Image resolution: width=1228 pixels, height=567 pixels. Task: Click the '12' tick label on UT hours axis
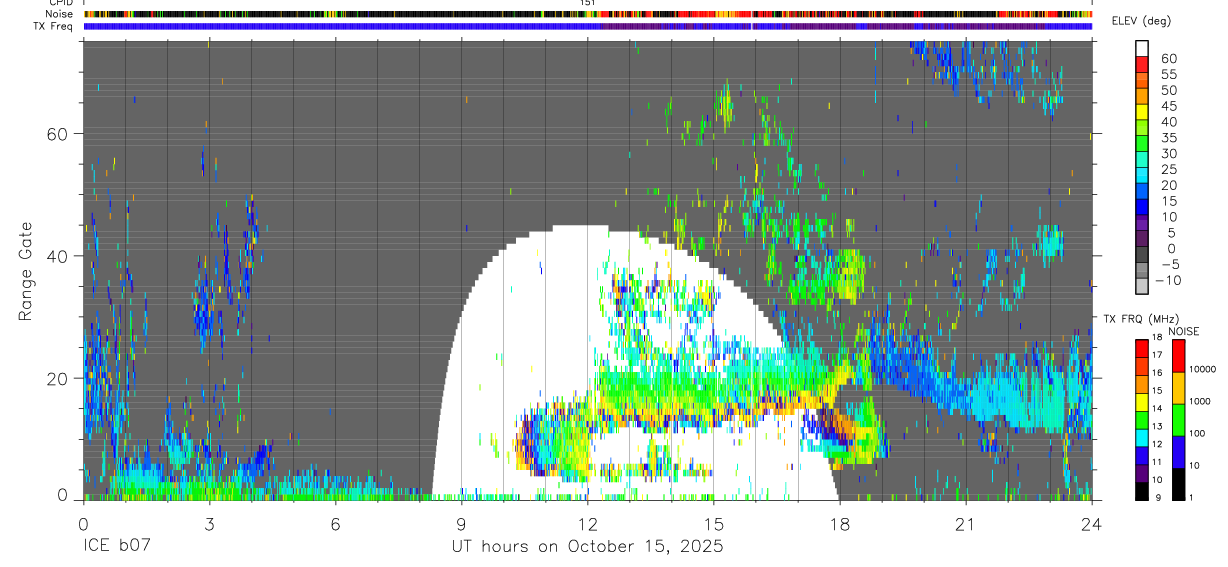(587, 523)
